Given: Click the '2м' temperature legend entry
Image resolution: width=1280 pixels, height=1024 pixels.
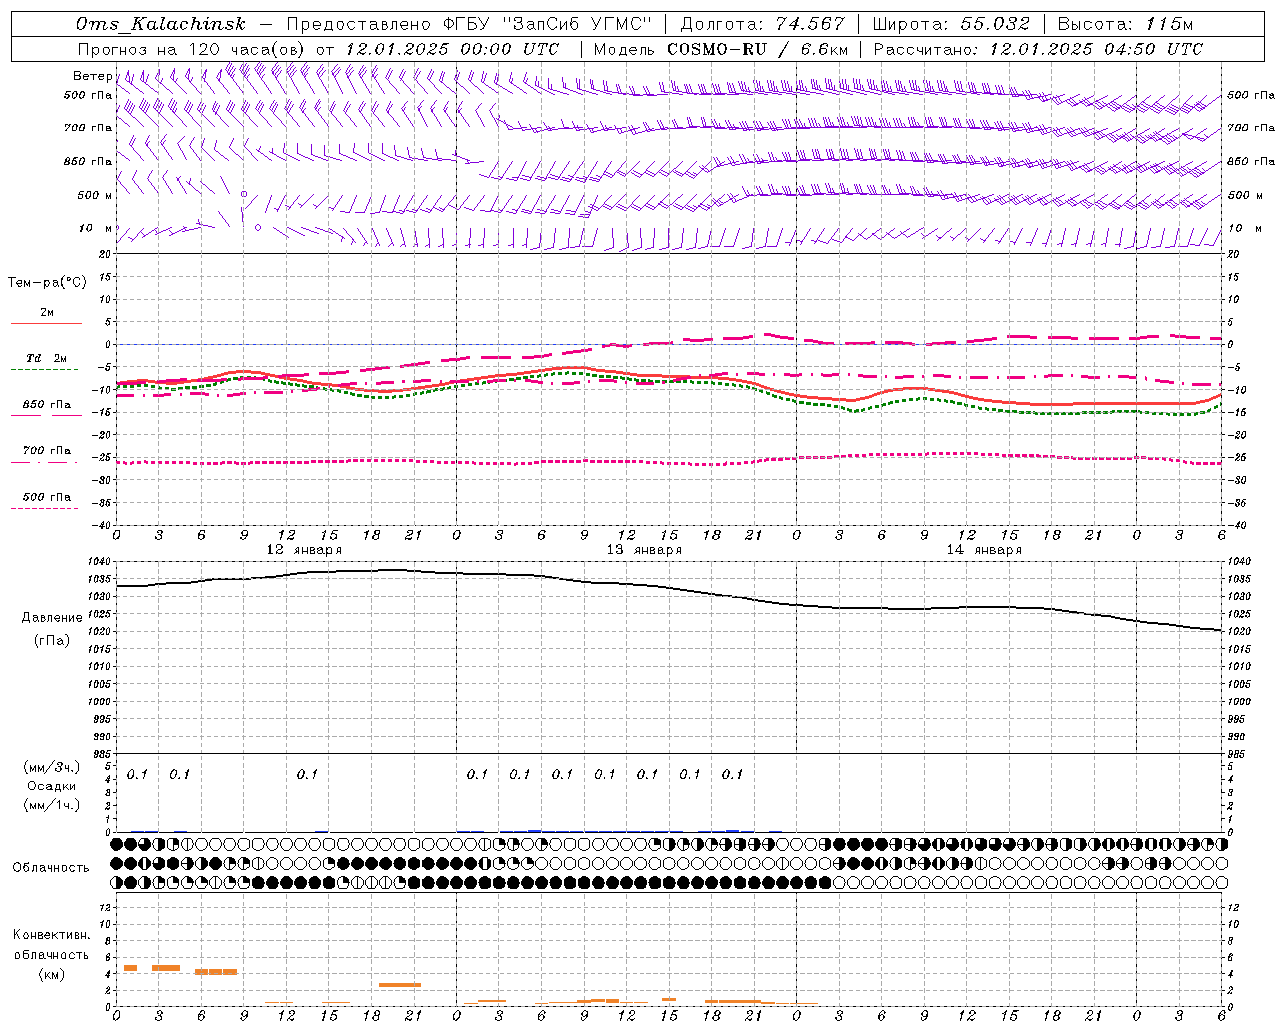Looking at the screenshot, I should (x=47, y=312).
